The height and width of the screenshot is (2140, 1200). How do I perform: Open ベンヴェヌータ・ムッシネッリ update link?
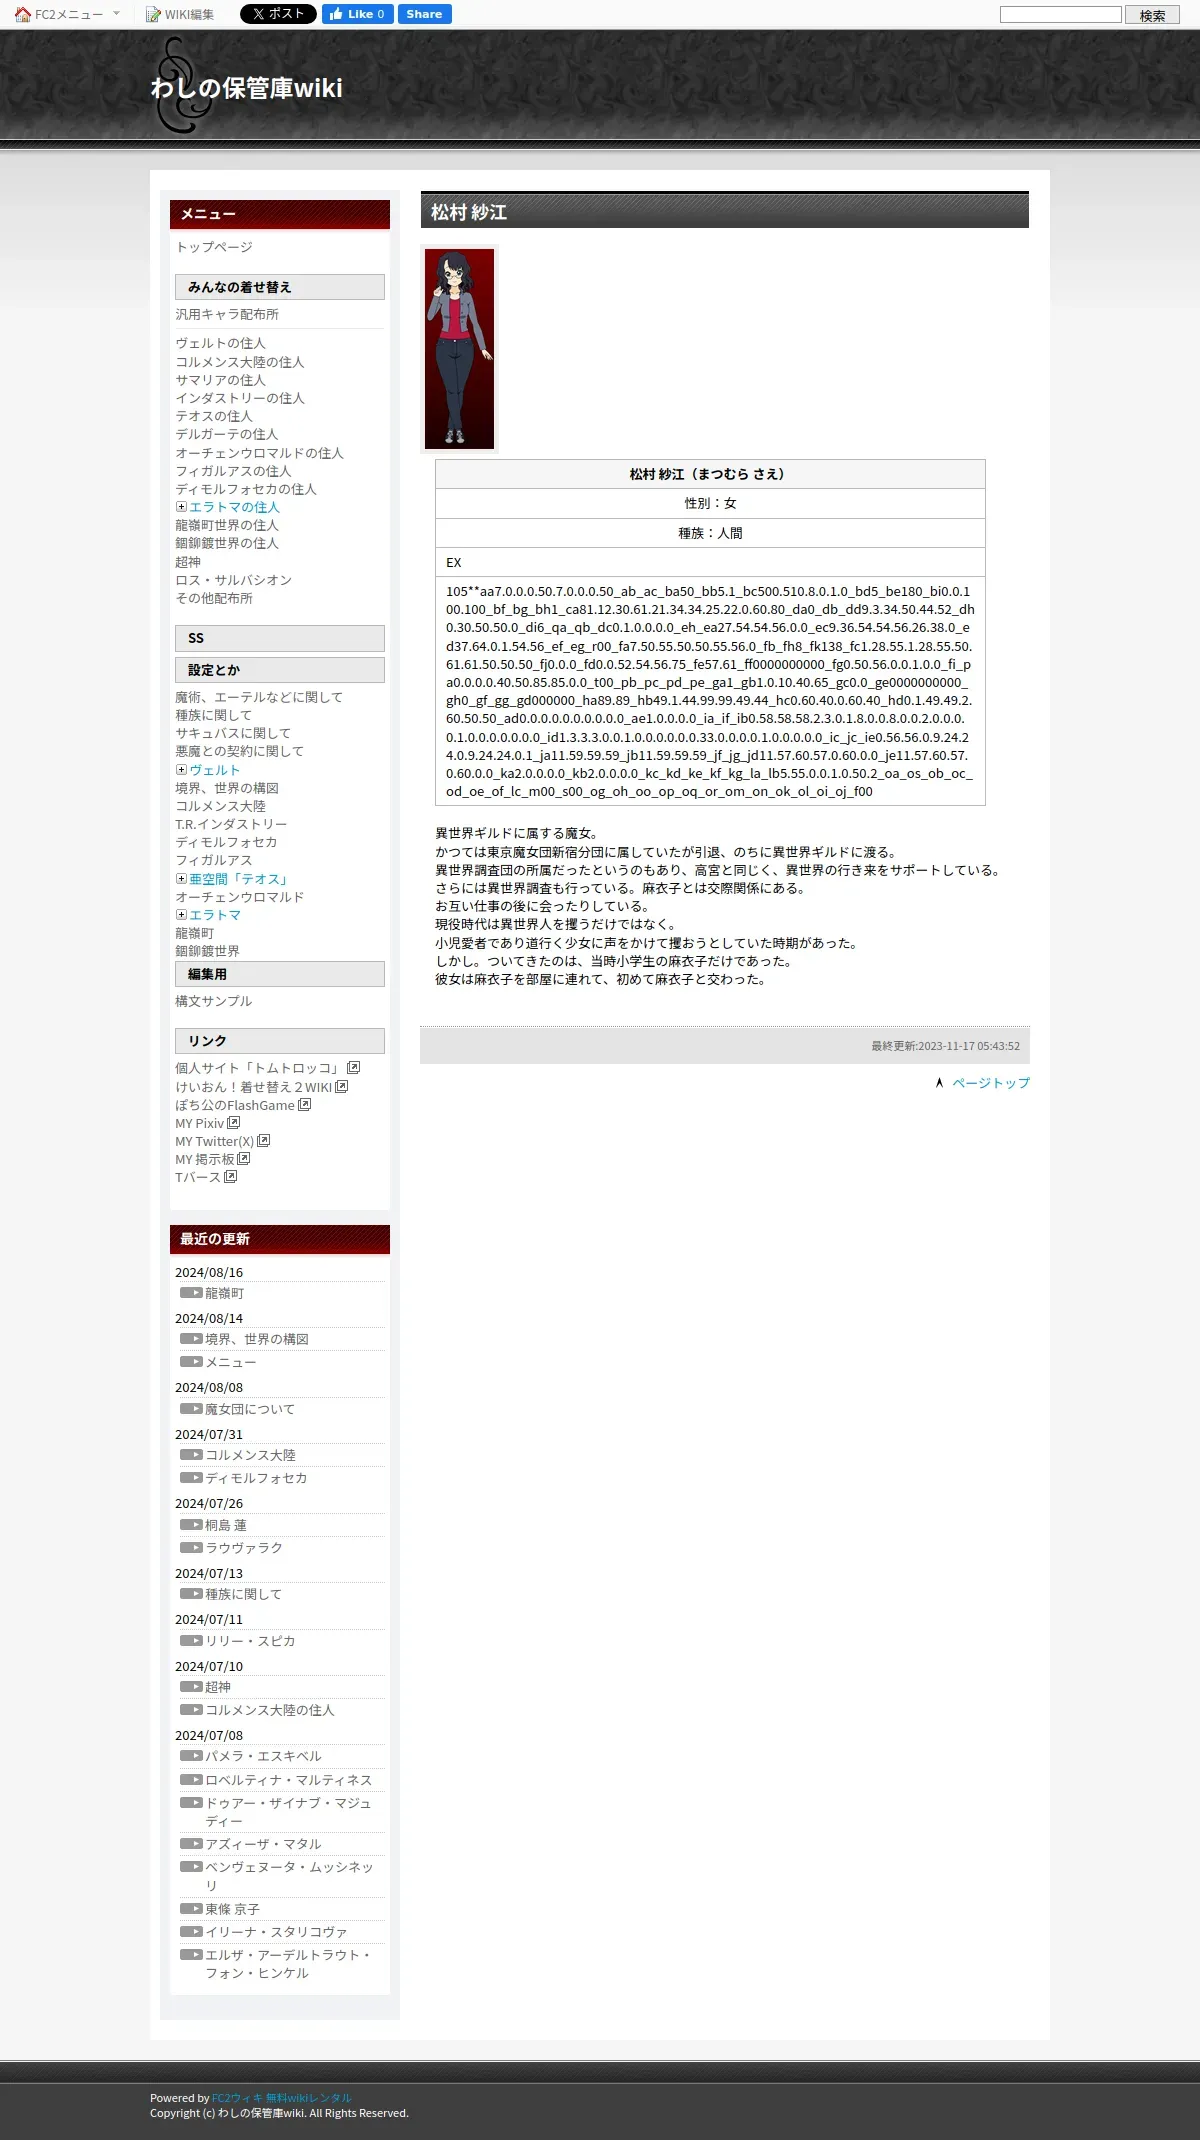coord(289,1876)
